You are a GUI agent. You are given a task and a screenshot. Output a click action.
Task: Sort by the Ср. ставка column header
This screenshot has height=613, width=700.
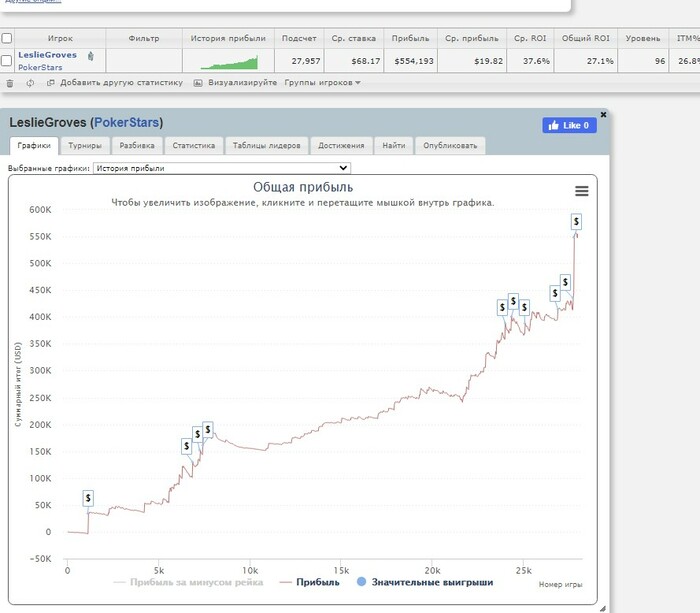click(x=354, y=38)
